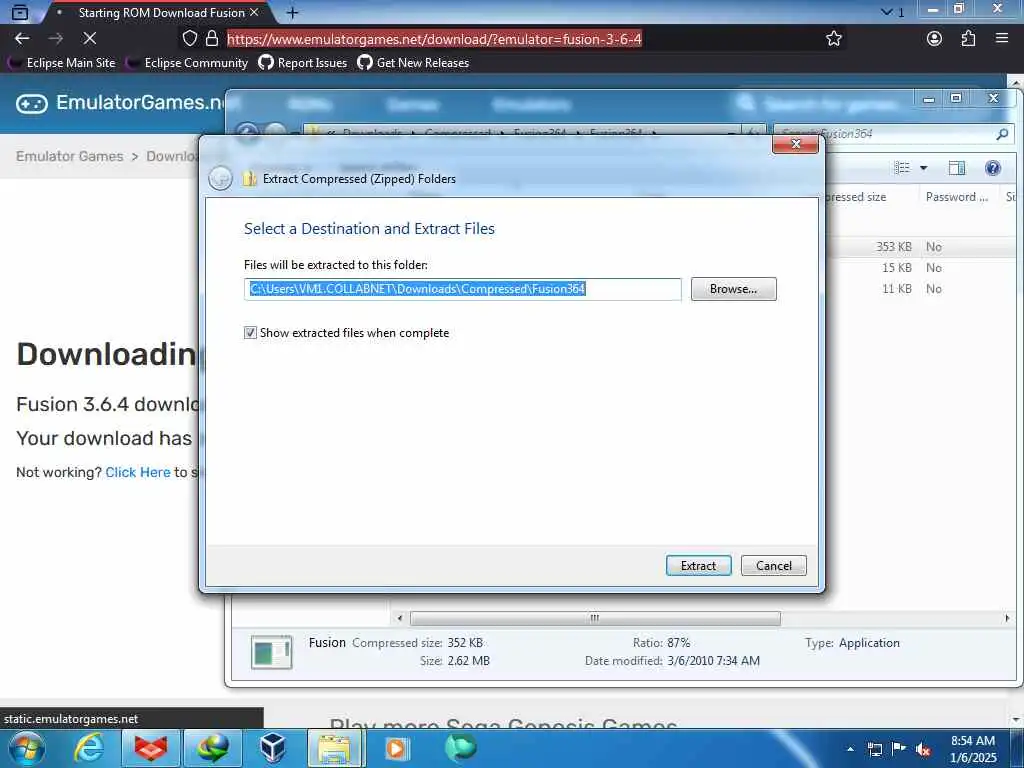Open Eclipse Main Site bookmark
The width and height of the screenshot is (1024, 768).
[x=62, y=63]
